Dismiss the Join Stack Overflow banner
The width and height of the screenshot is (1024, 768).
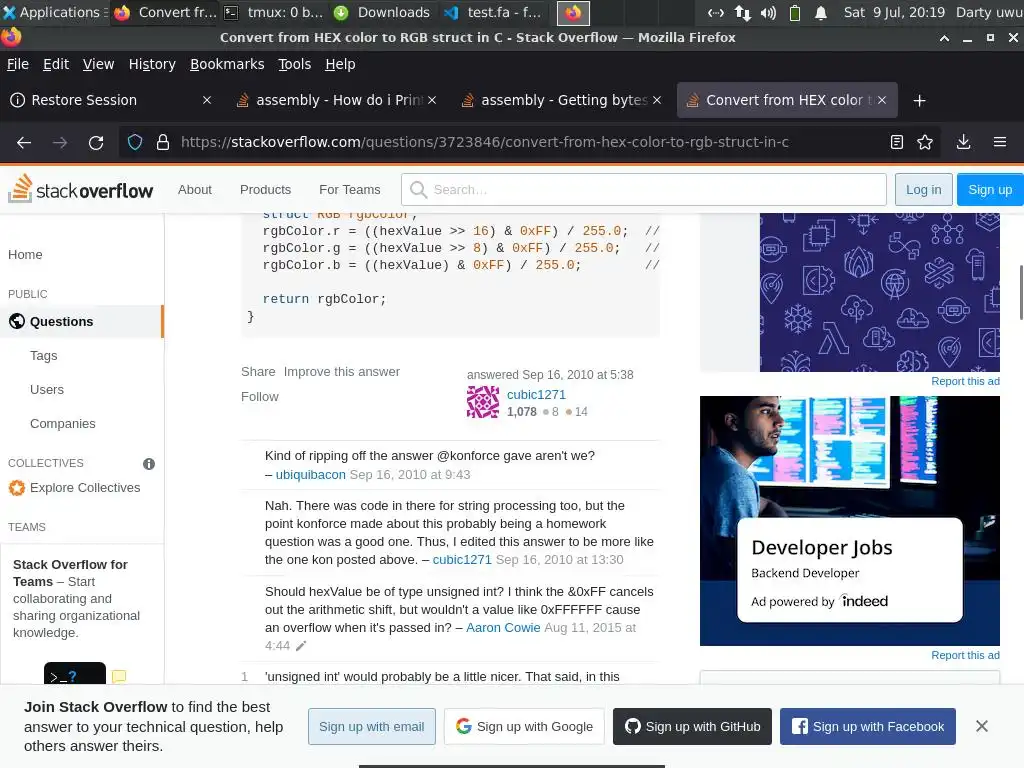pos(982,726)
